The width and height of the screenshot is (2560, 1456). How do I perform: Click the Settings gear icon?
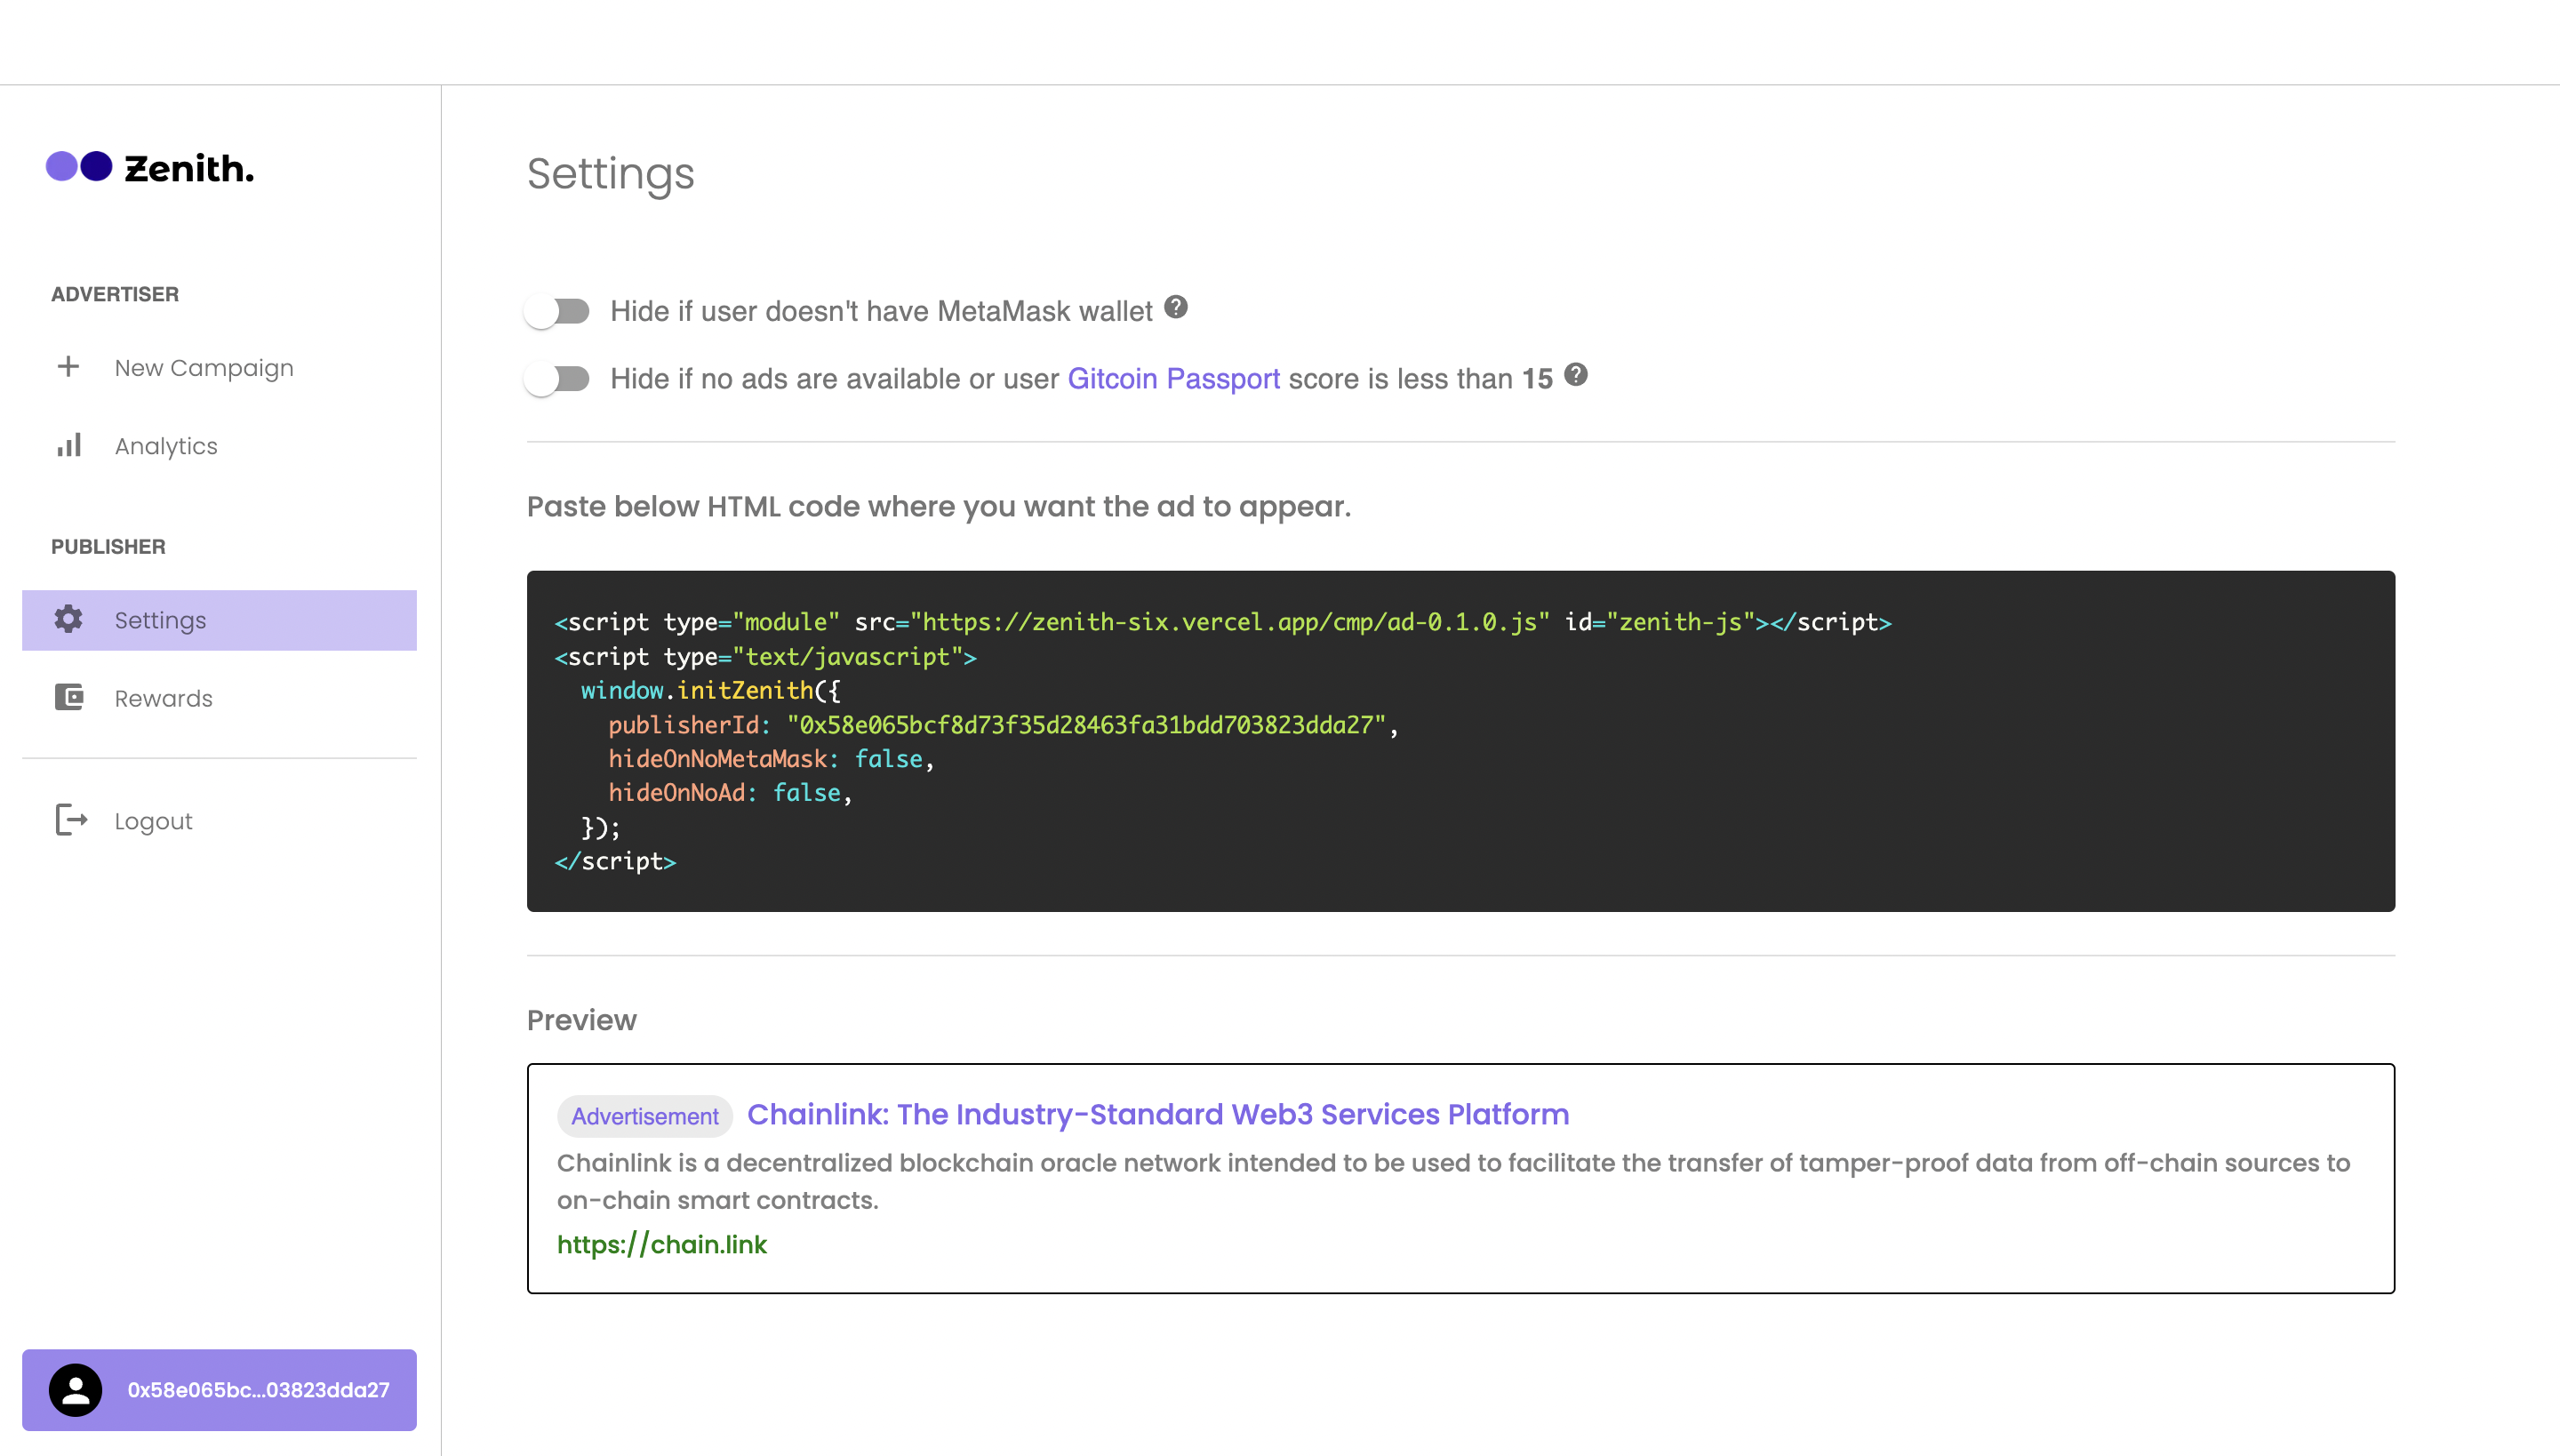pos(68,619)
